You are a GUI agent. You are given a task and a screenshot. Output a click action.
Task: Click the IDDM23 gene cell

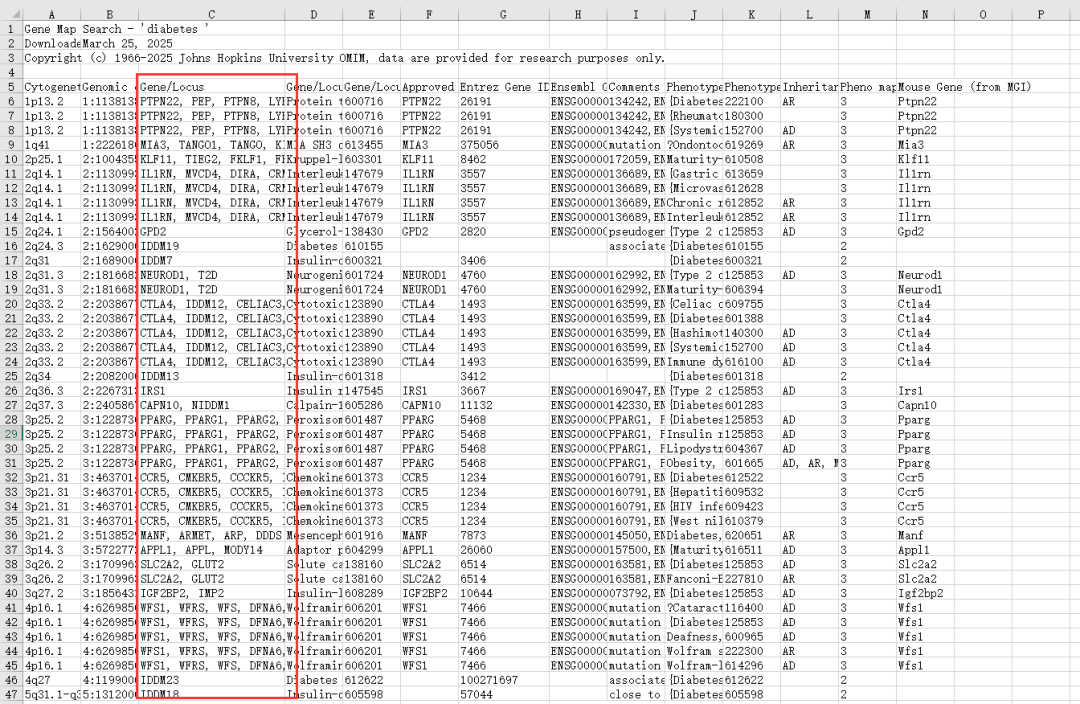click(160, 680)
